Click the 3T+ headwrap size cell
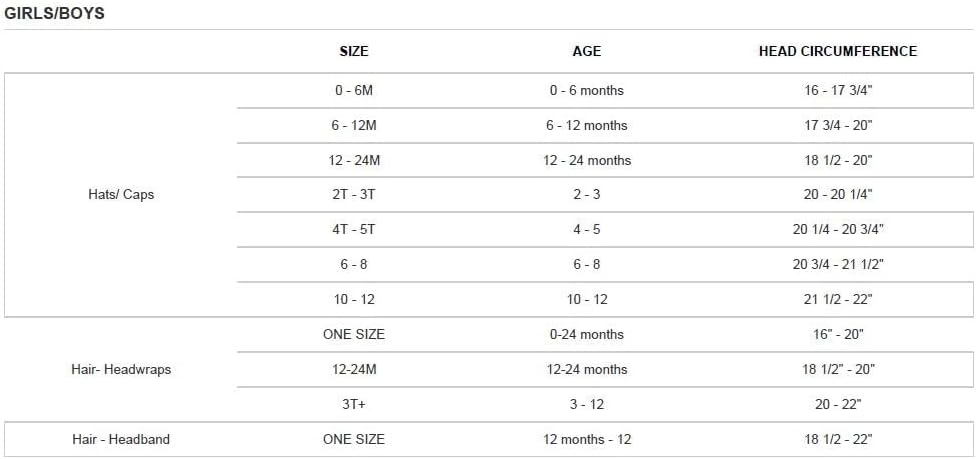 354,404
